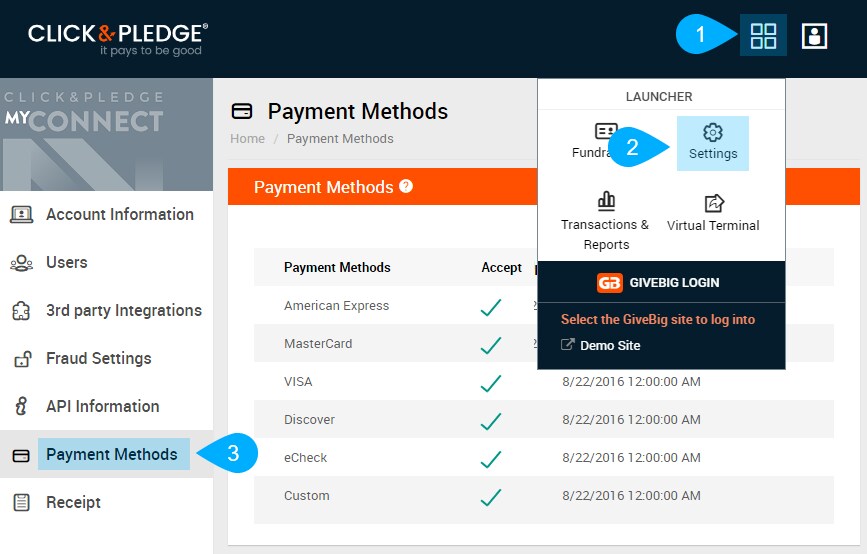Click the Payment Methods page title

click(x=358, y=112)
